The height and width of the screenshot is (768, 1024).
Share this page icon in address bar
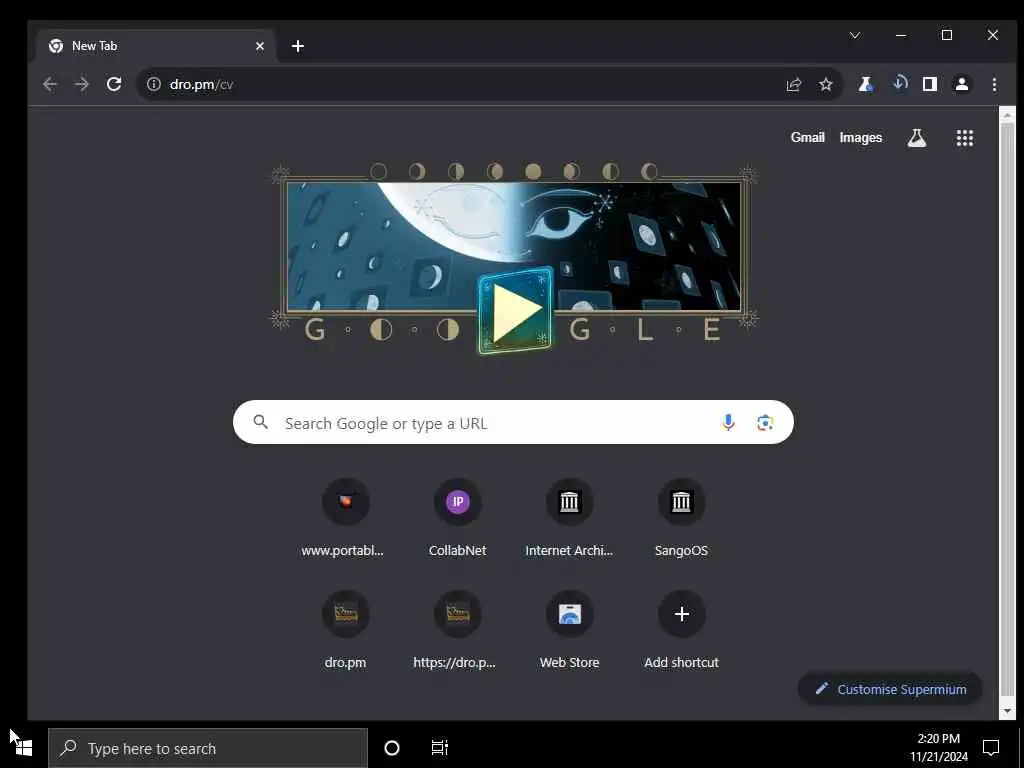[x=793, y=84]
